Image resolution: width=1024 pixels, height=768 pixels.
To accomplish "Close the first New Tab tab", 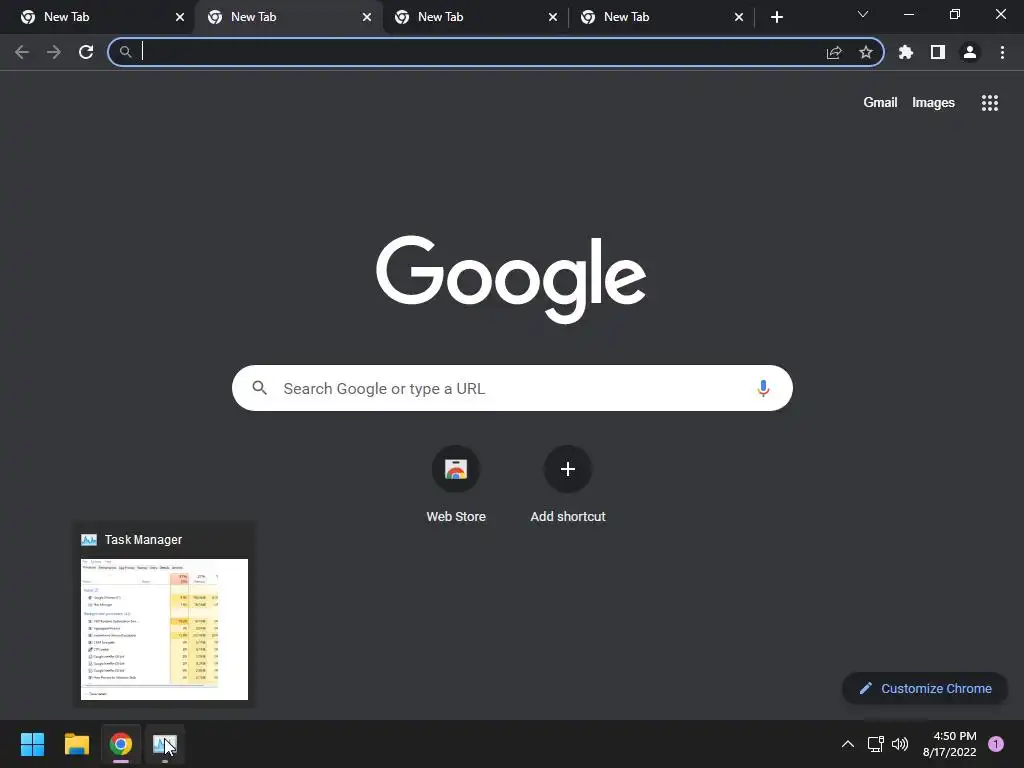I will point(180,17).
